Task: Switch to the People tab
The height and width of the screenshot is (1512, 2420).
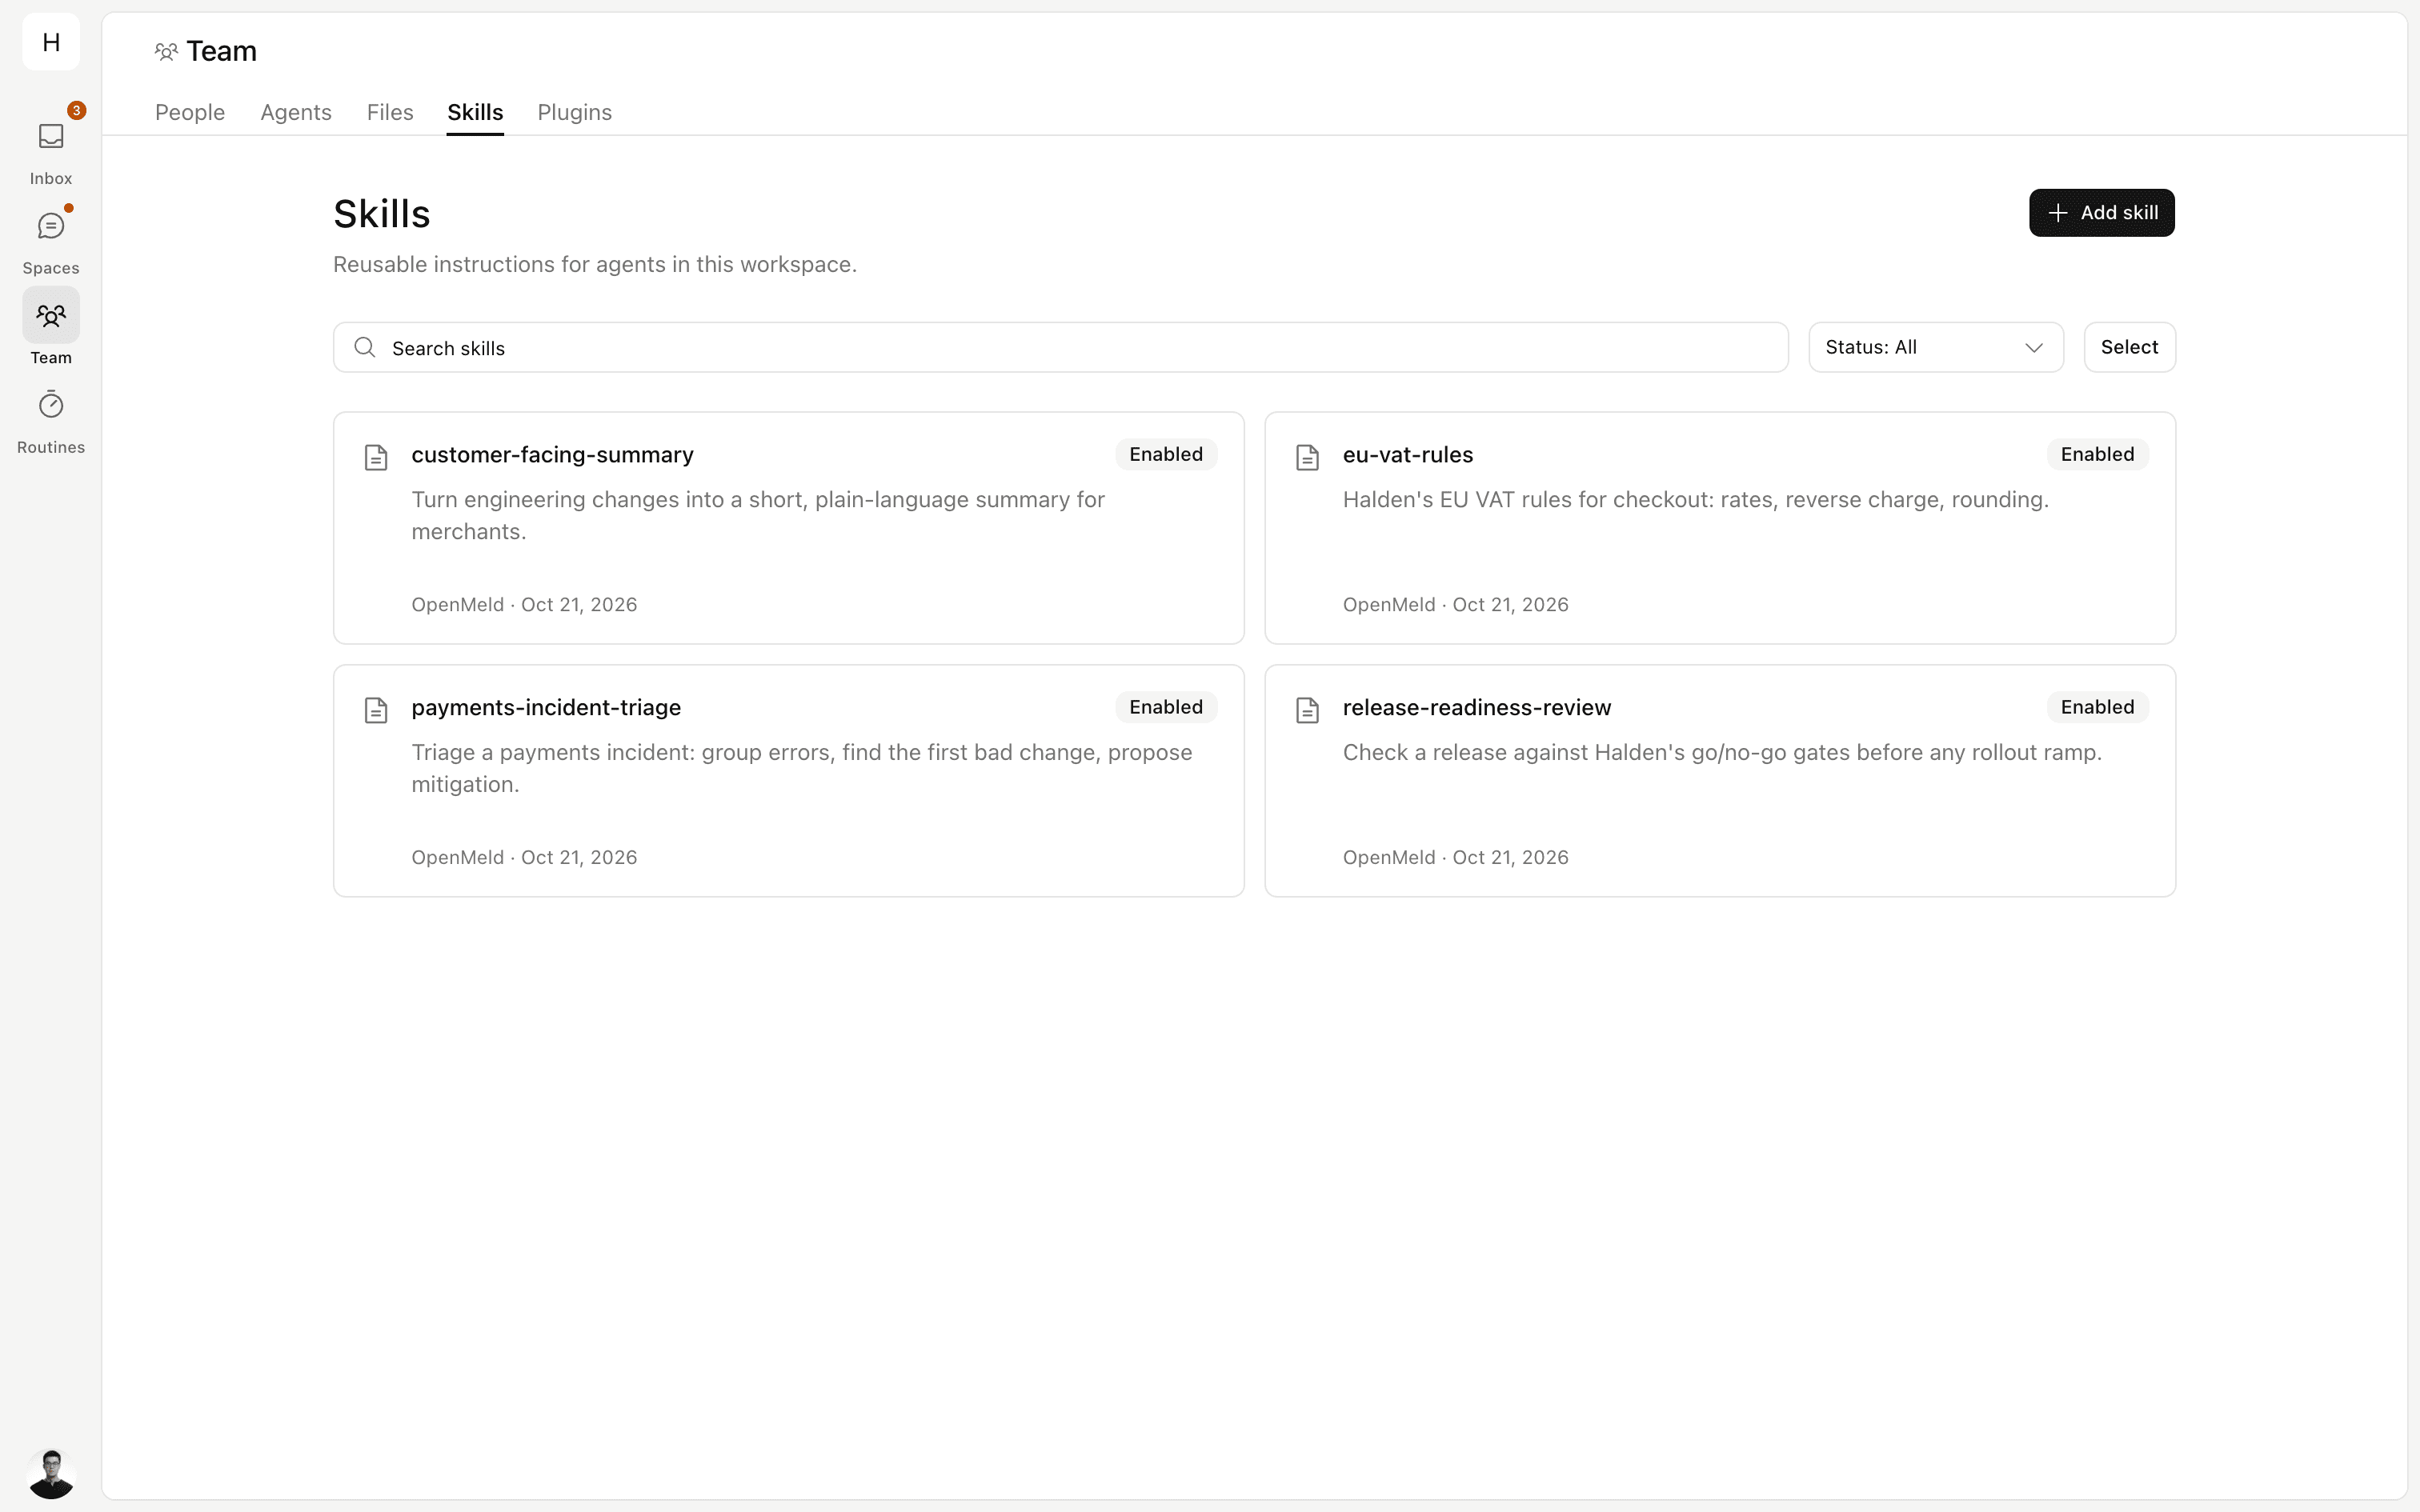Action: point(190,112)
